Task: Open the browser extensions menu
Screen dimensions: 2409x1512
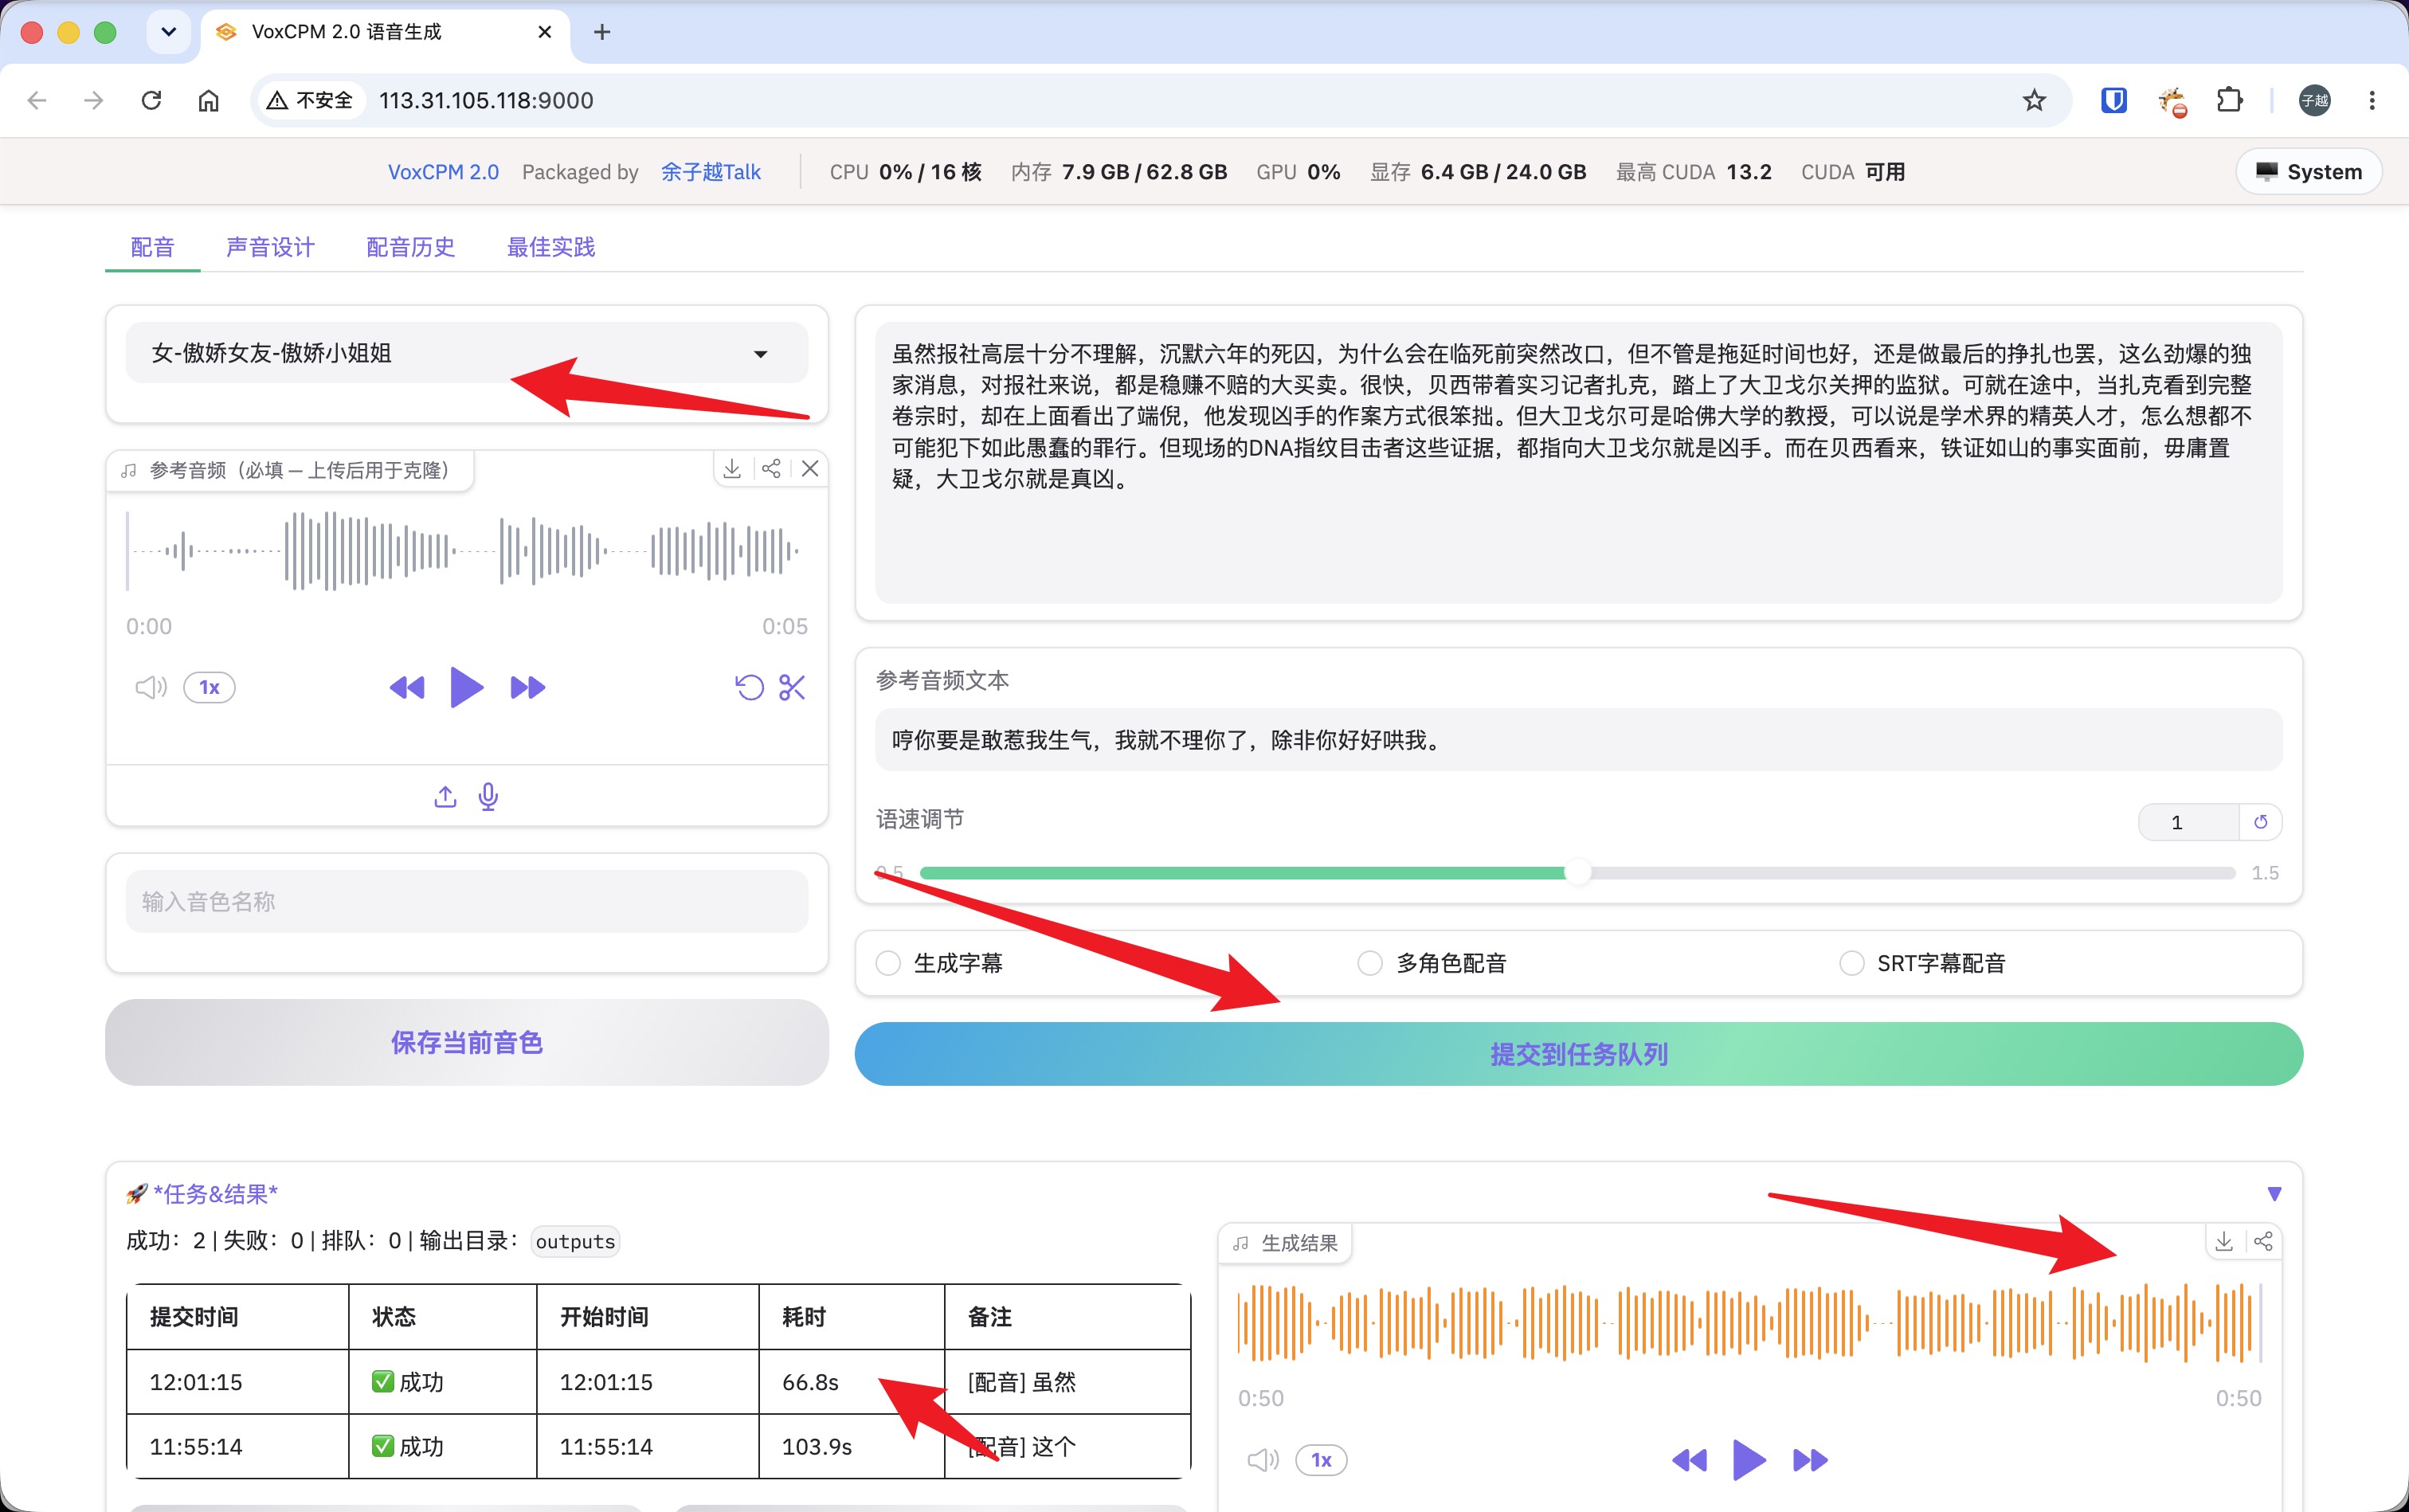Action: 2229,100
